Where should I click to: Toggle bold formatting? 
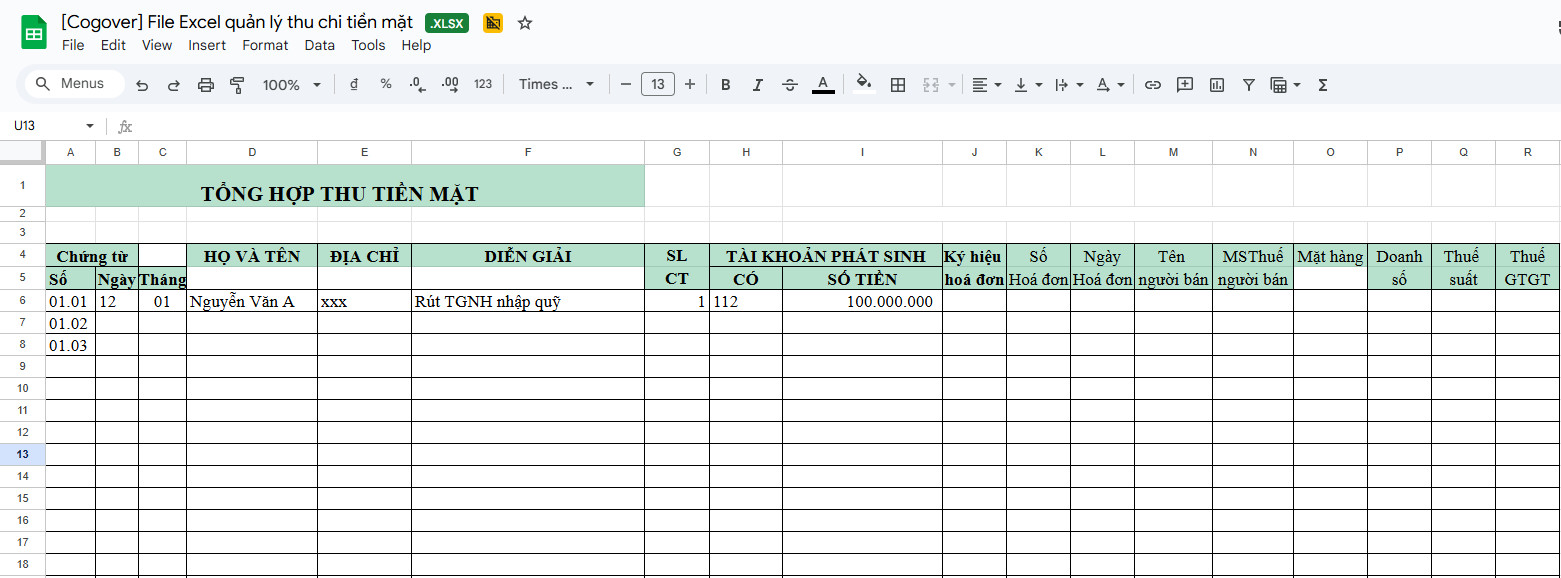[x=726, y=85]
